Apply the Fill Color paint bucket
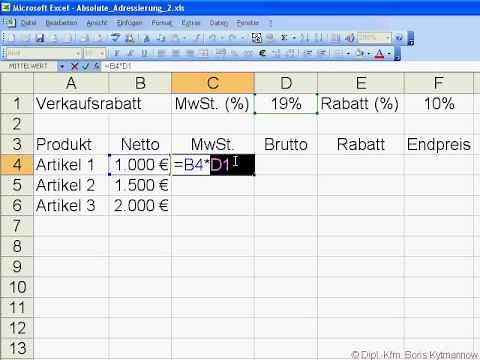 359,53
